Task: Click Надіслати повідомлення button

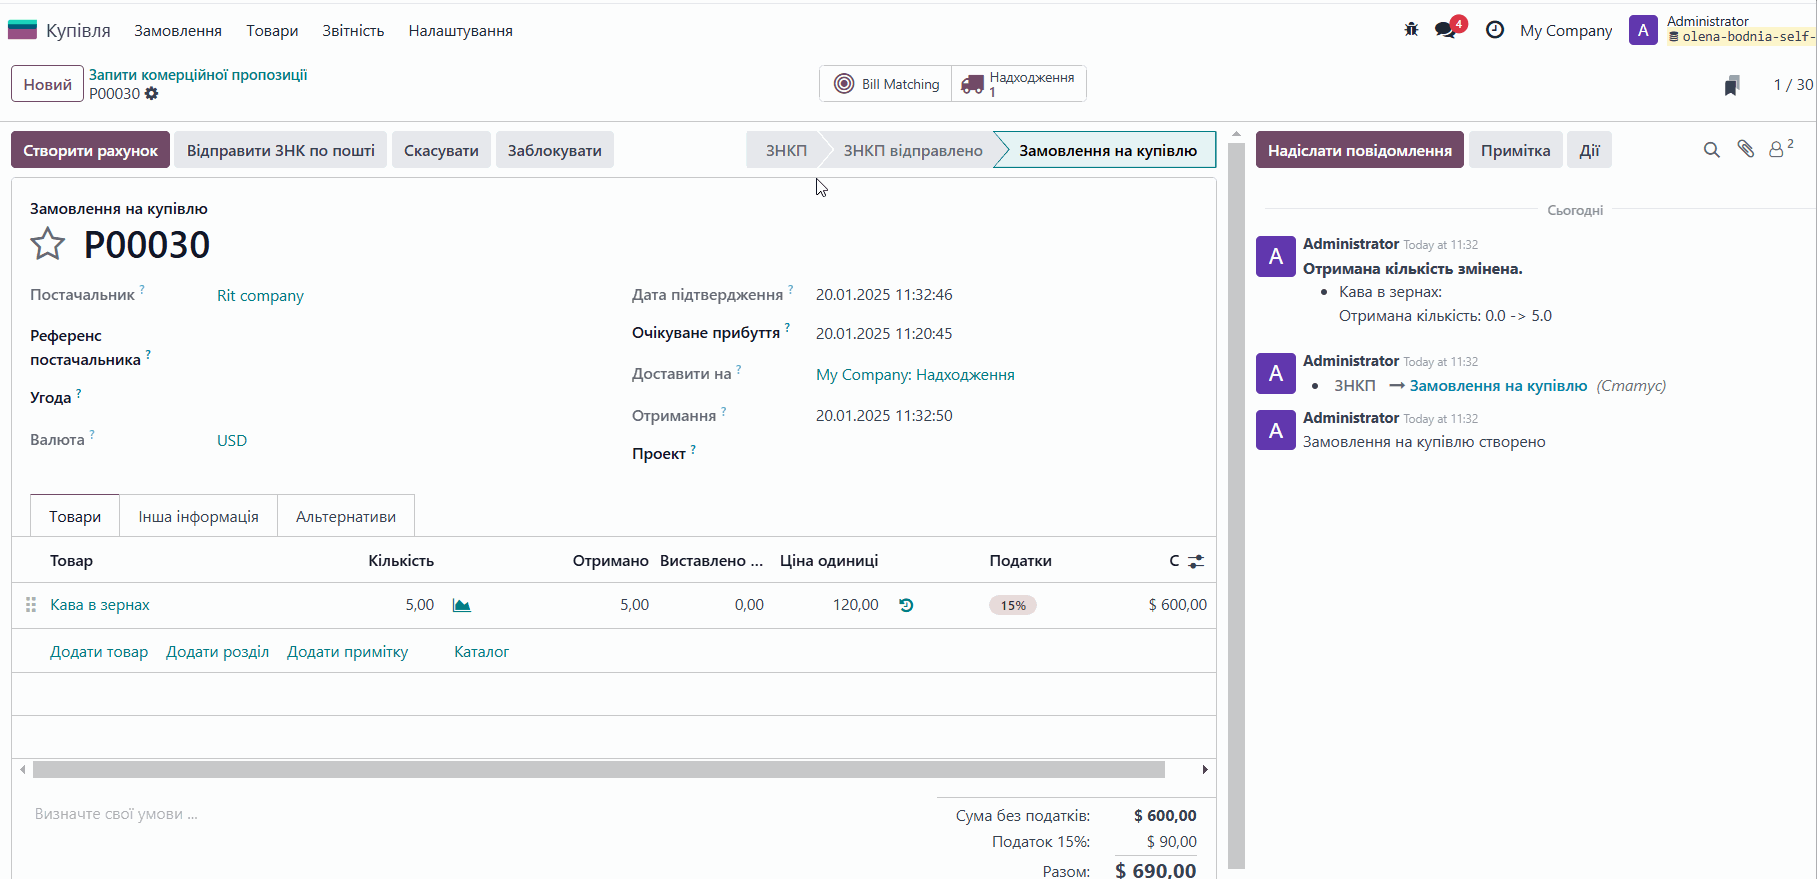Action: point(1360,150)
